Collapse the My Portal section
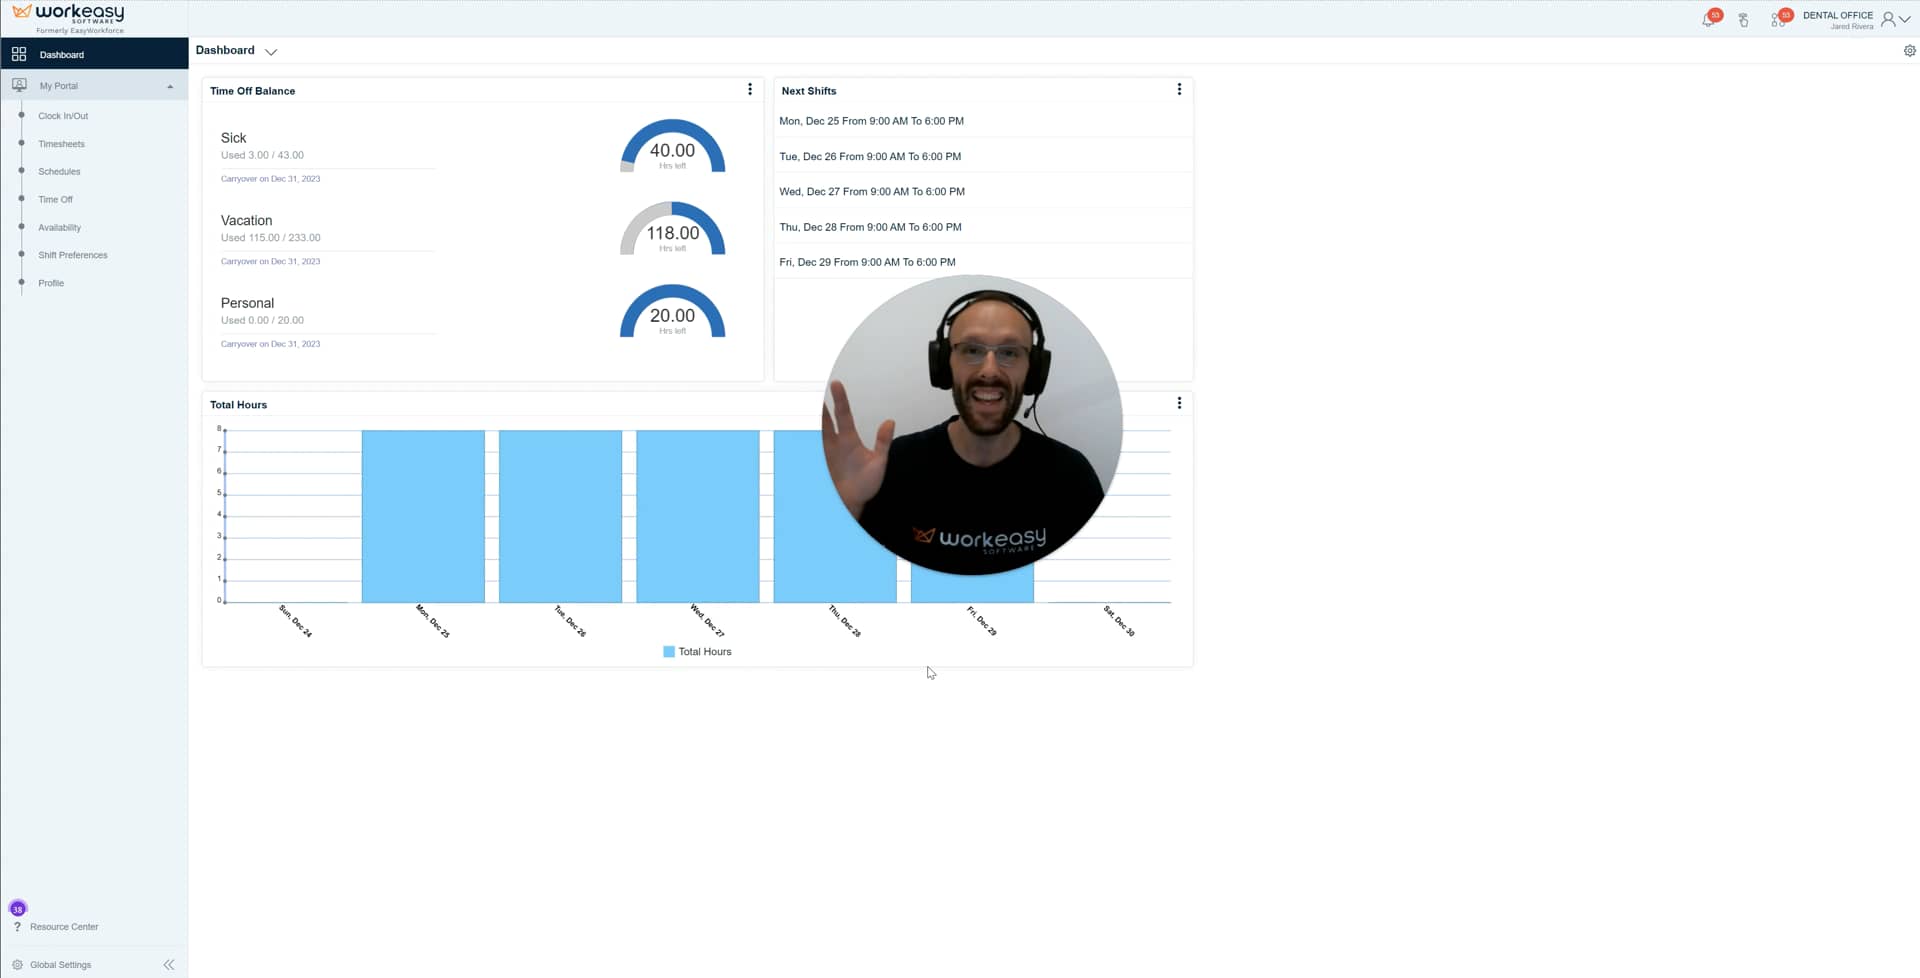 169,86
